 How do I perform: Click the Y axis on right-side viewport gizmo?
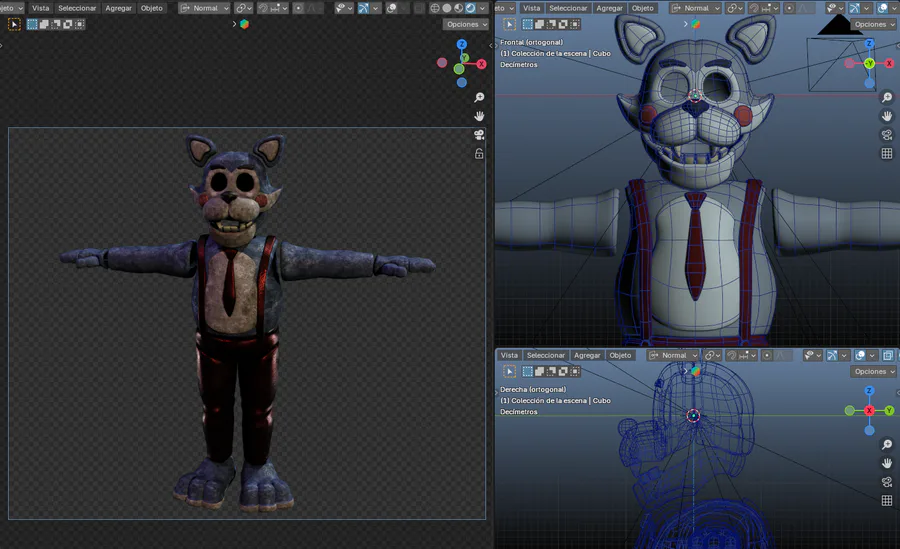coord(890,411)
